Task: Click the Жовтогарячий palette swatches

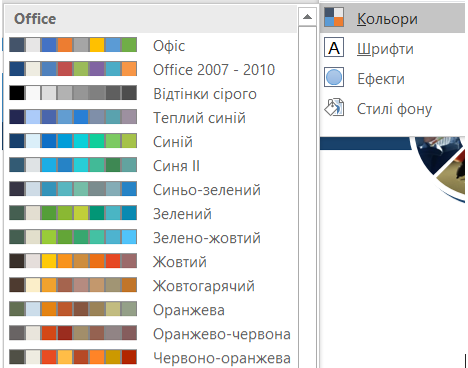Action: [x=73, y=285]
